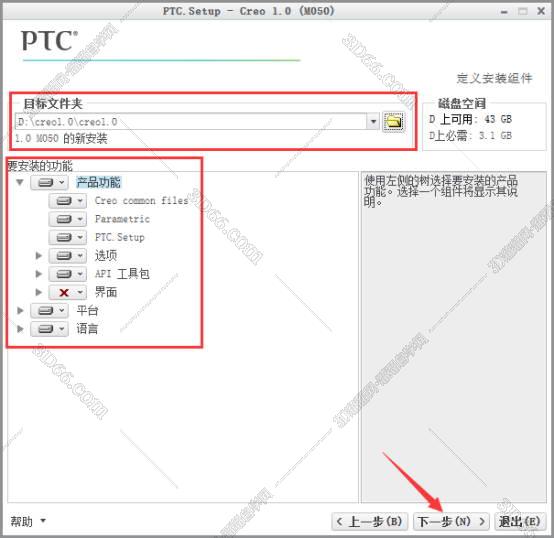Expand the 平台 tree node

20,311
